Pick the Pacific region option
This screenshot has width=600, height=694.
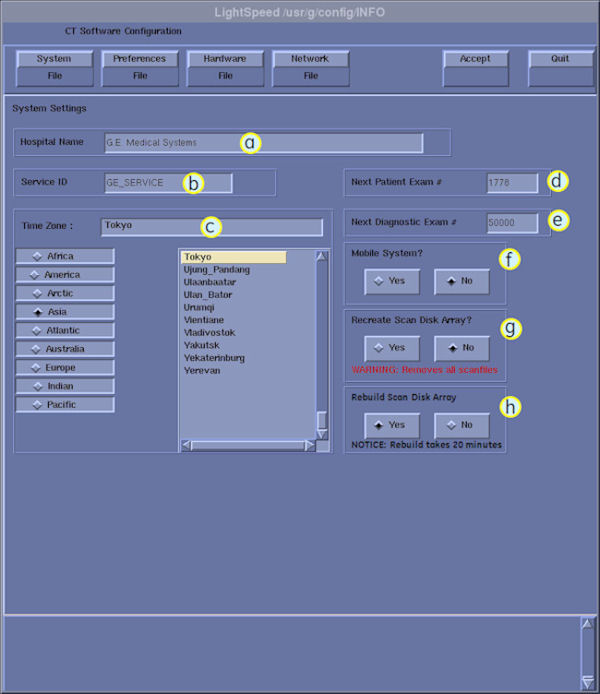(x=65, y=405)
